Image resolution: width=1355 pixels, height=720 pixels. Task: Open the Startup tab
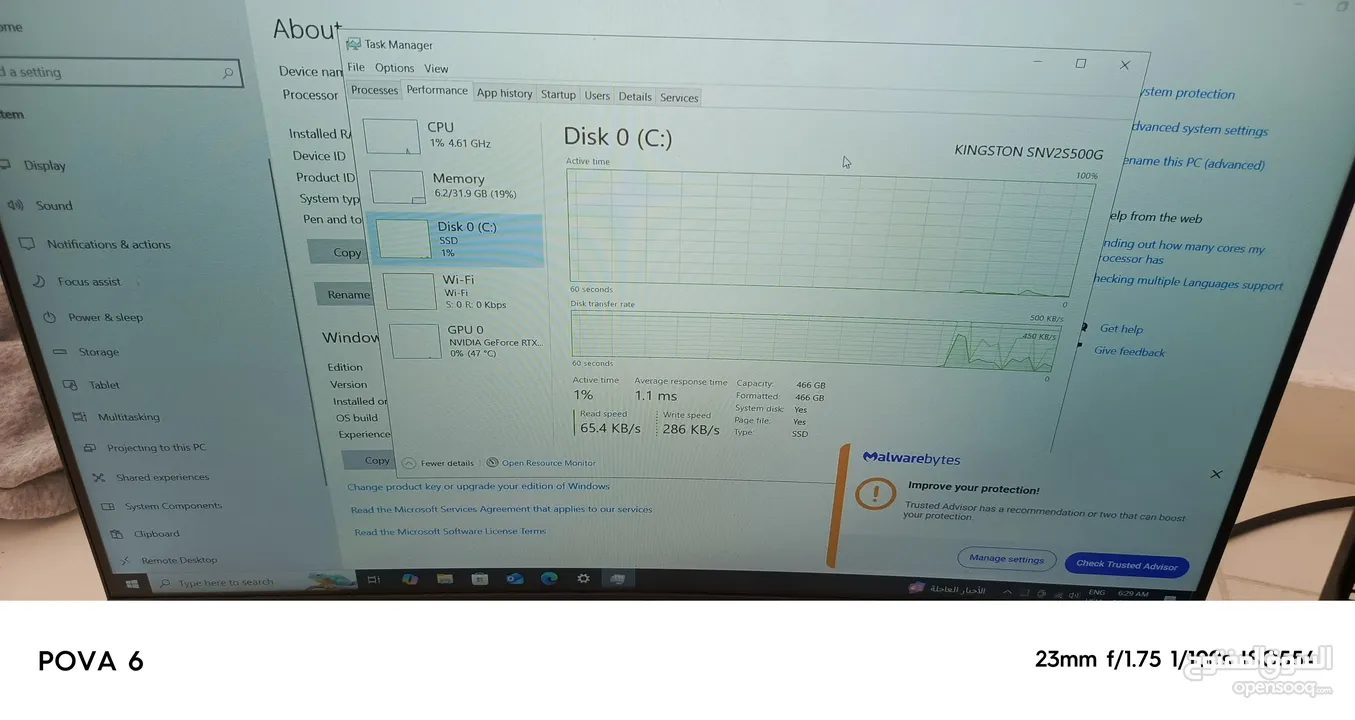pos(558,94)
